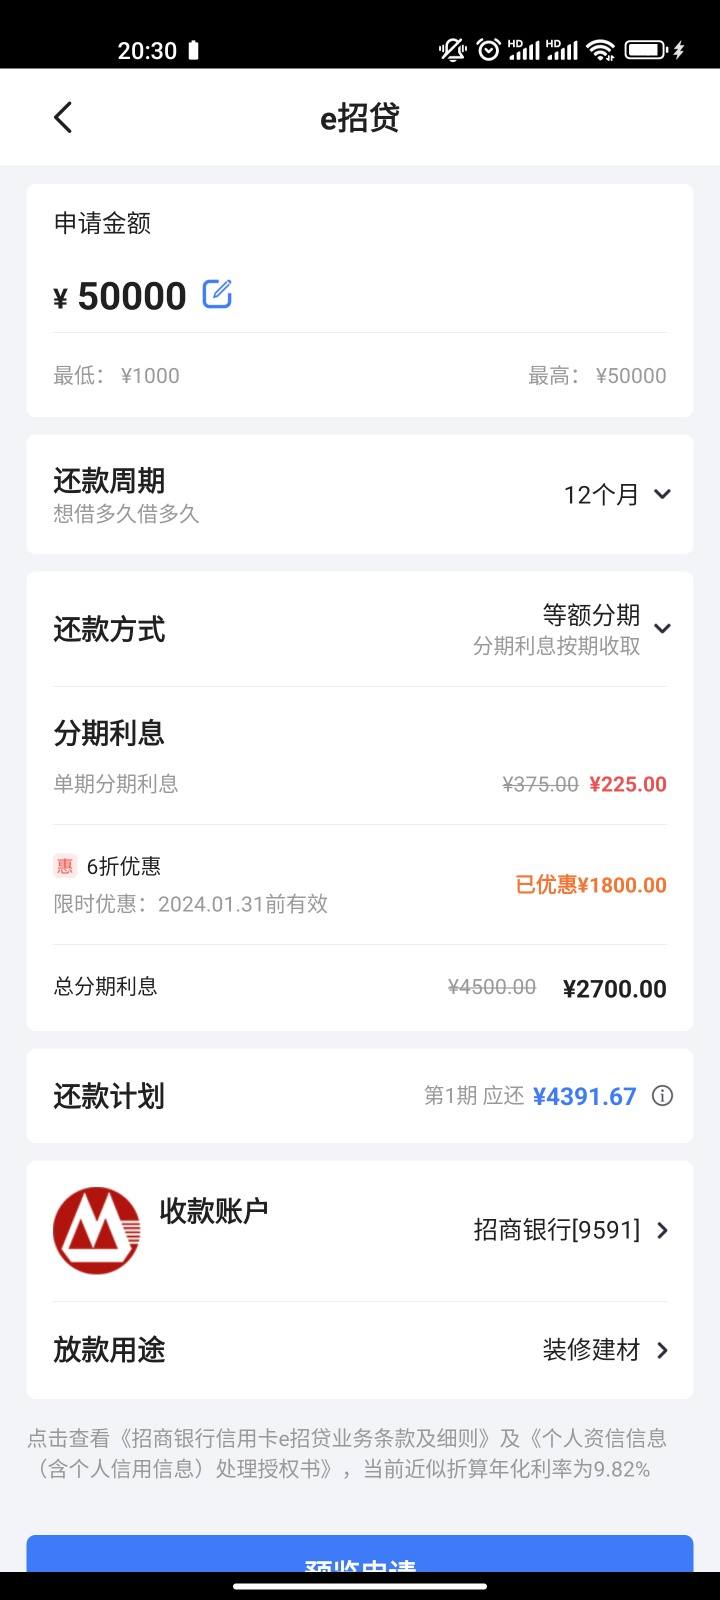The height and width of the screenshot is (1600, 720).
Task: Tap the alarm clock status icon
Action: tap(488, 50)
